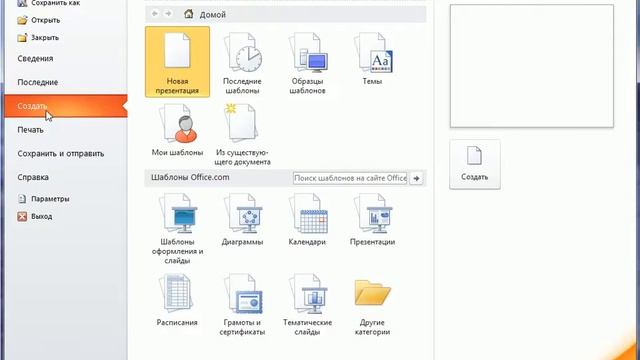The height and width of the screenshot is (360, 640).
Task: Click the blank presentation preview thumbnail
Action: (531, 66)
